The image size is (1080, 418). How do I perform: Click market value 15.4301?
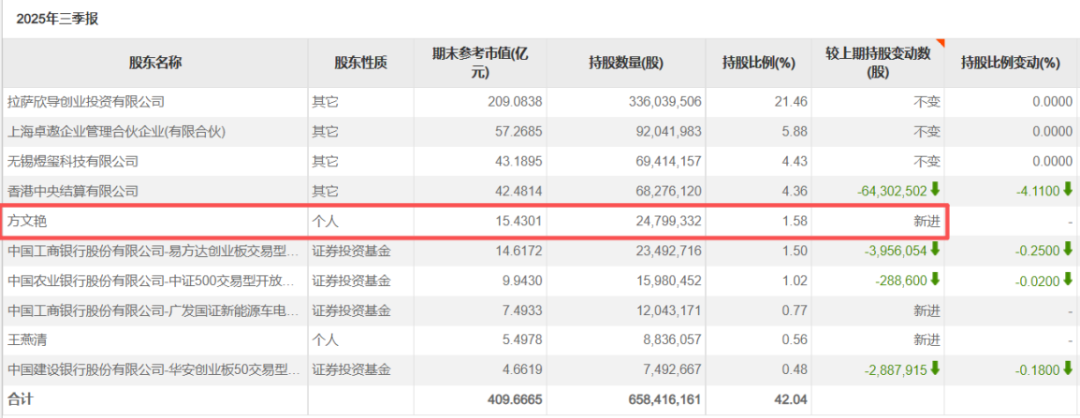tap(521, 221)
